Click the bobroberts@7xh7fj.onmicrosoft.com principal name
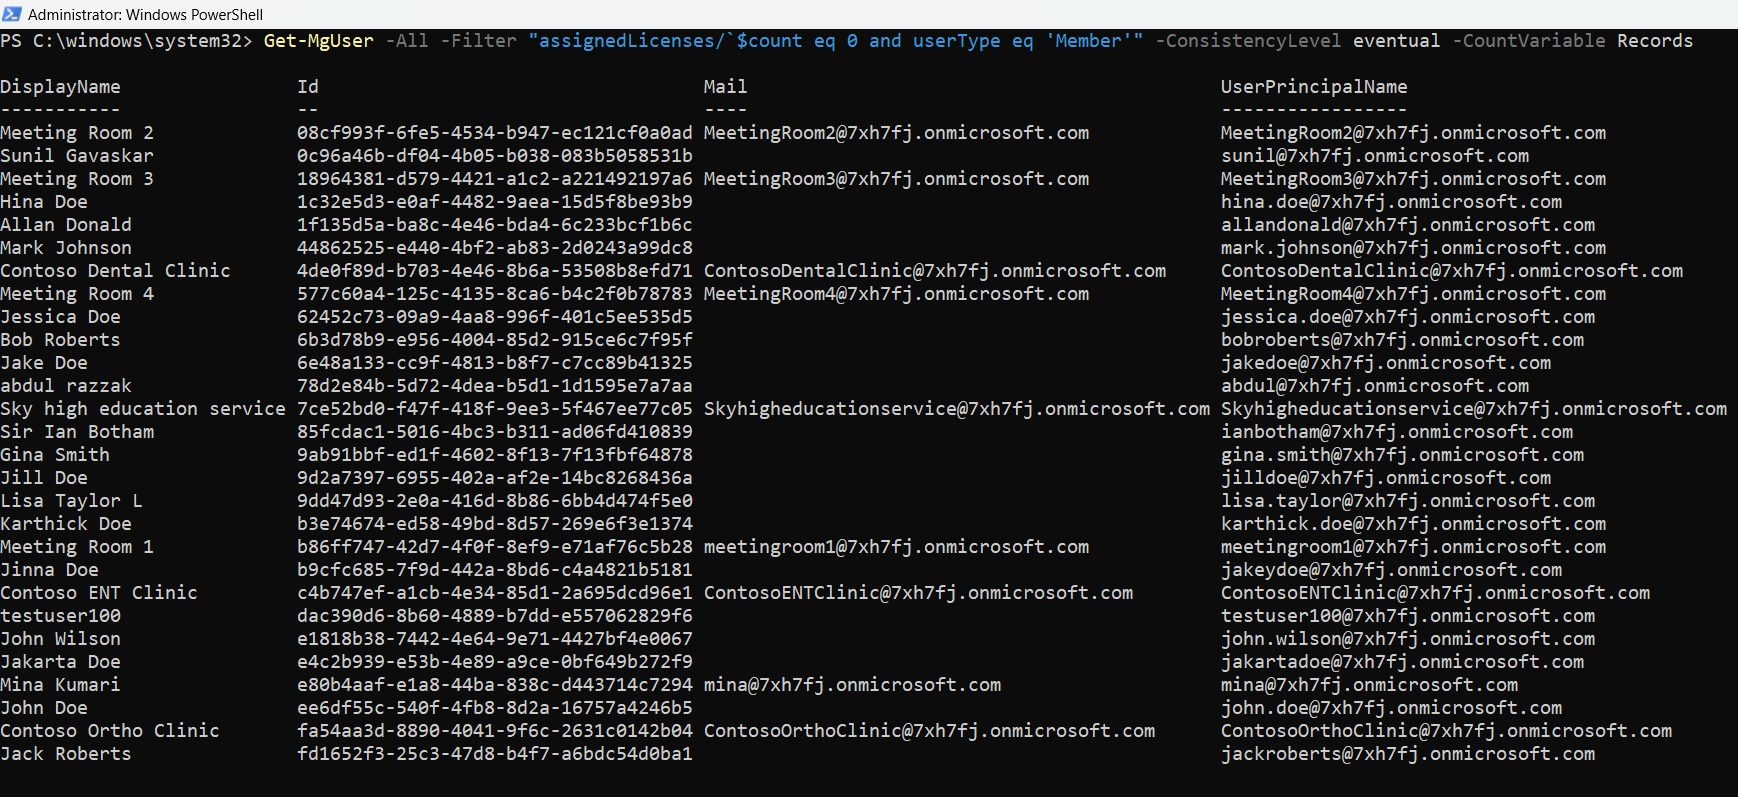 pos(1402,340)
